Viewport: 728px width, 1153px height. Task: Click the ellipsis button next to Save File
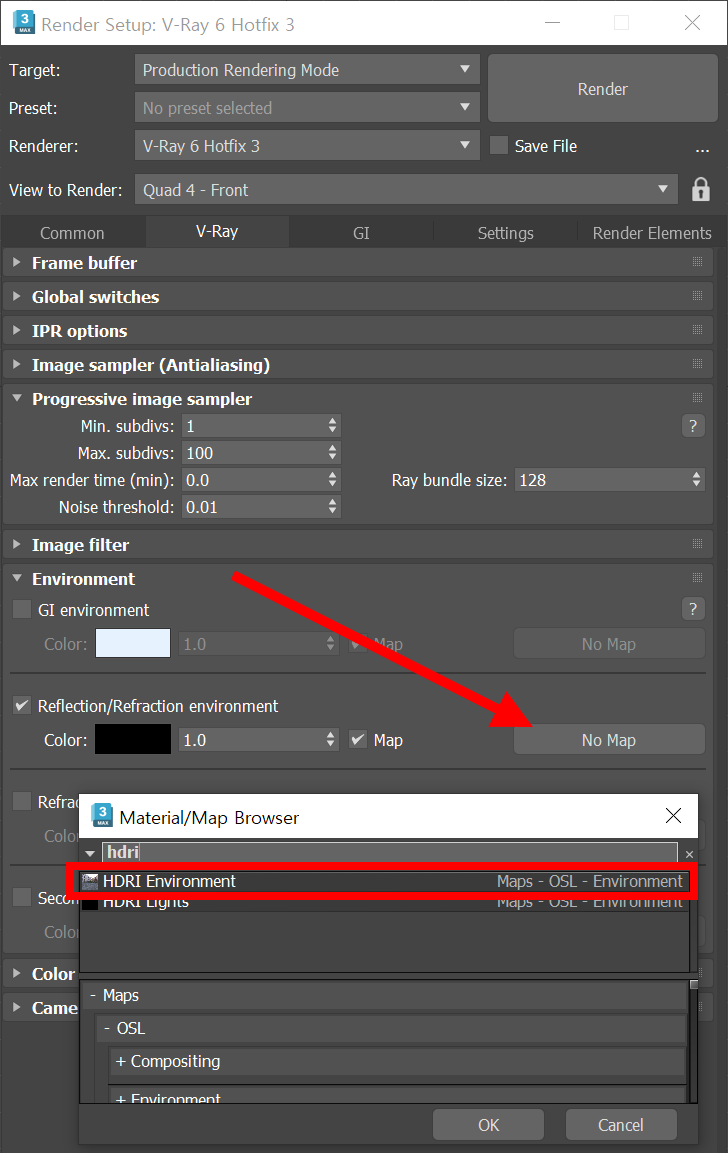point(702,149)
